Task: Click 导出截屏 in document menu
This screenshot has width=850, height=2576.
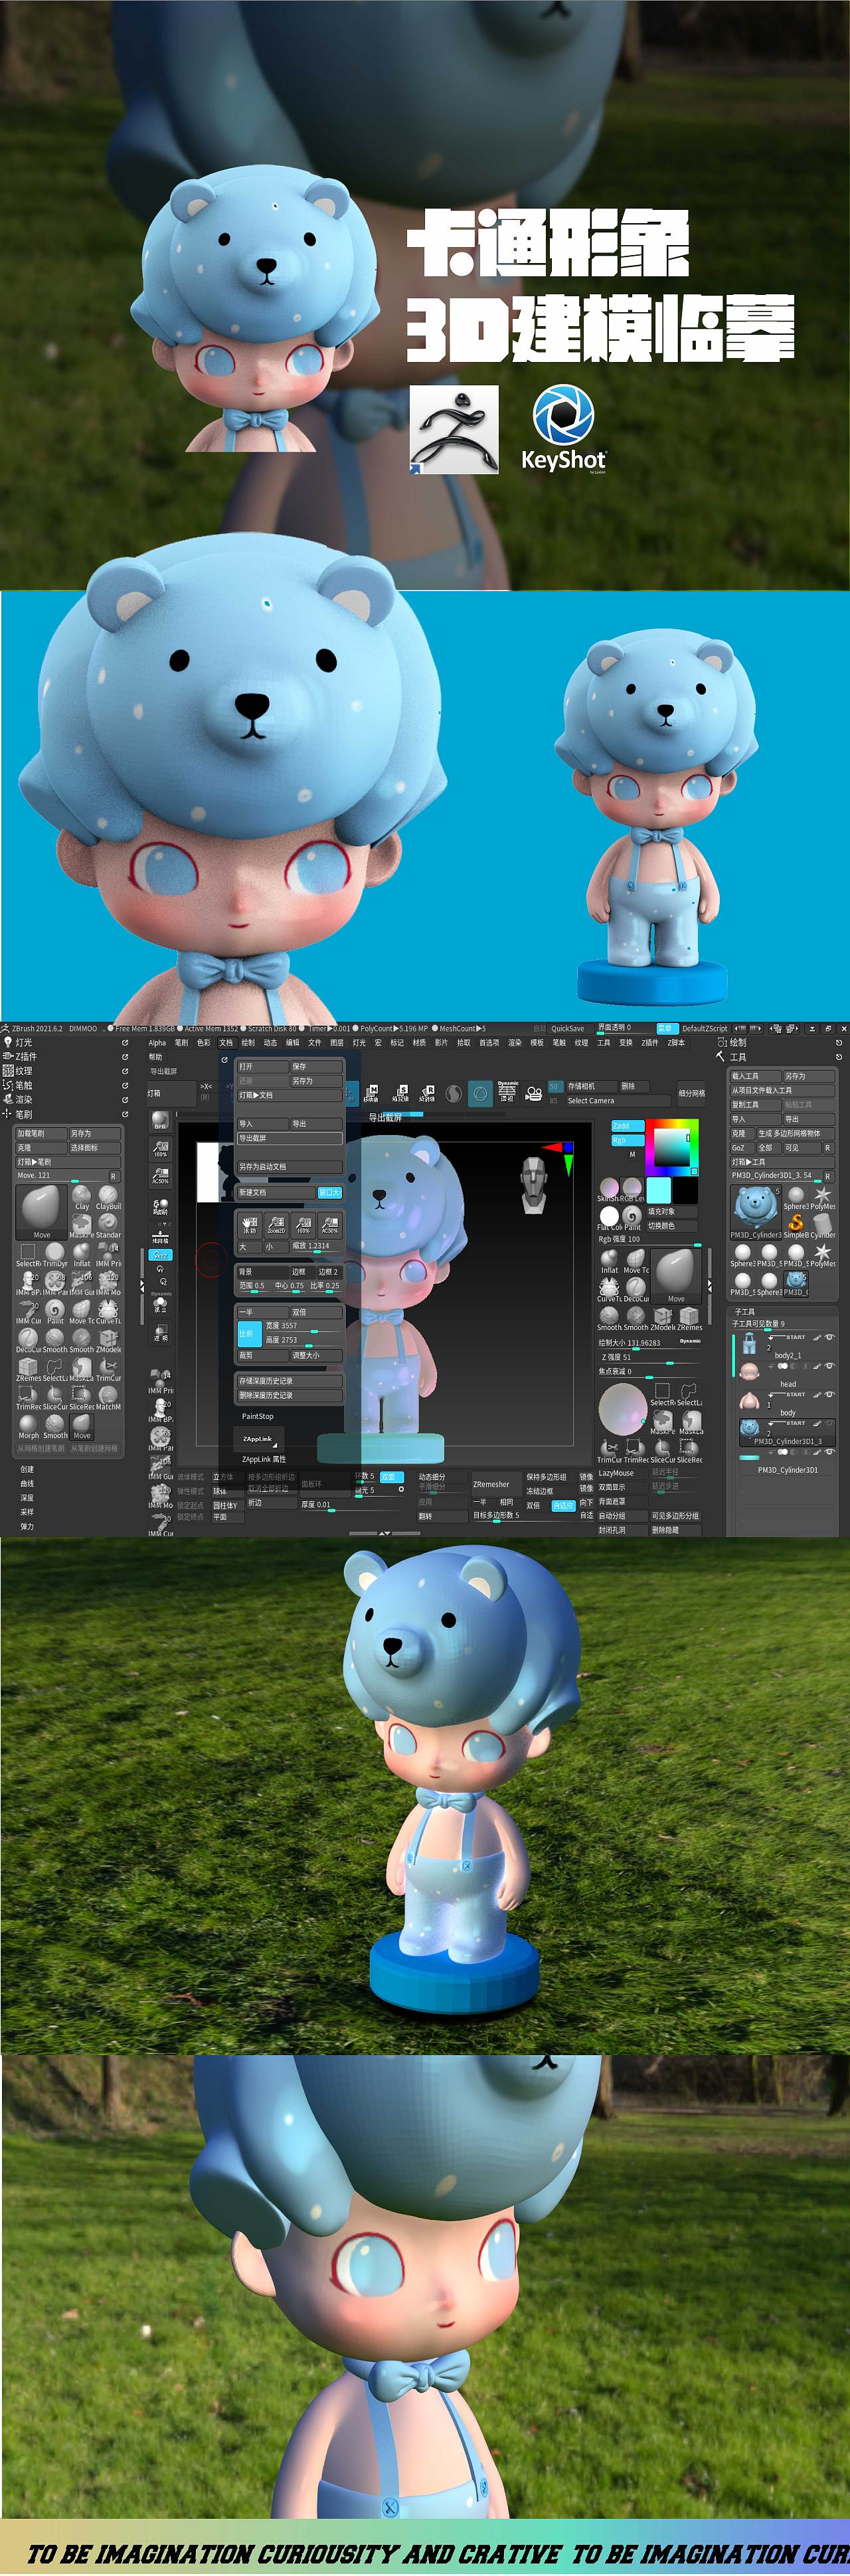Action: tap(289, 1138)
